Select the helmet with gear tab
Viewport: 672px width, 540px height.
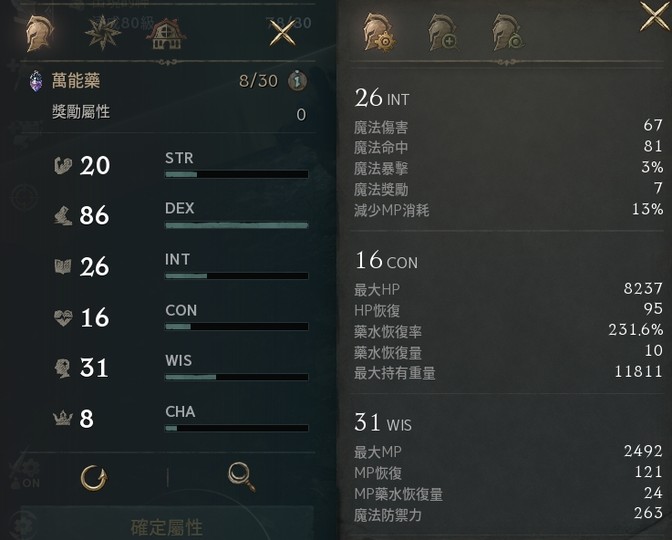click(379, 33)
